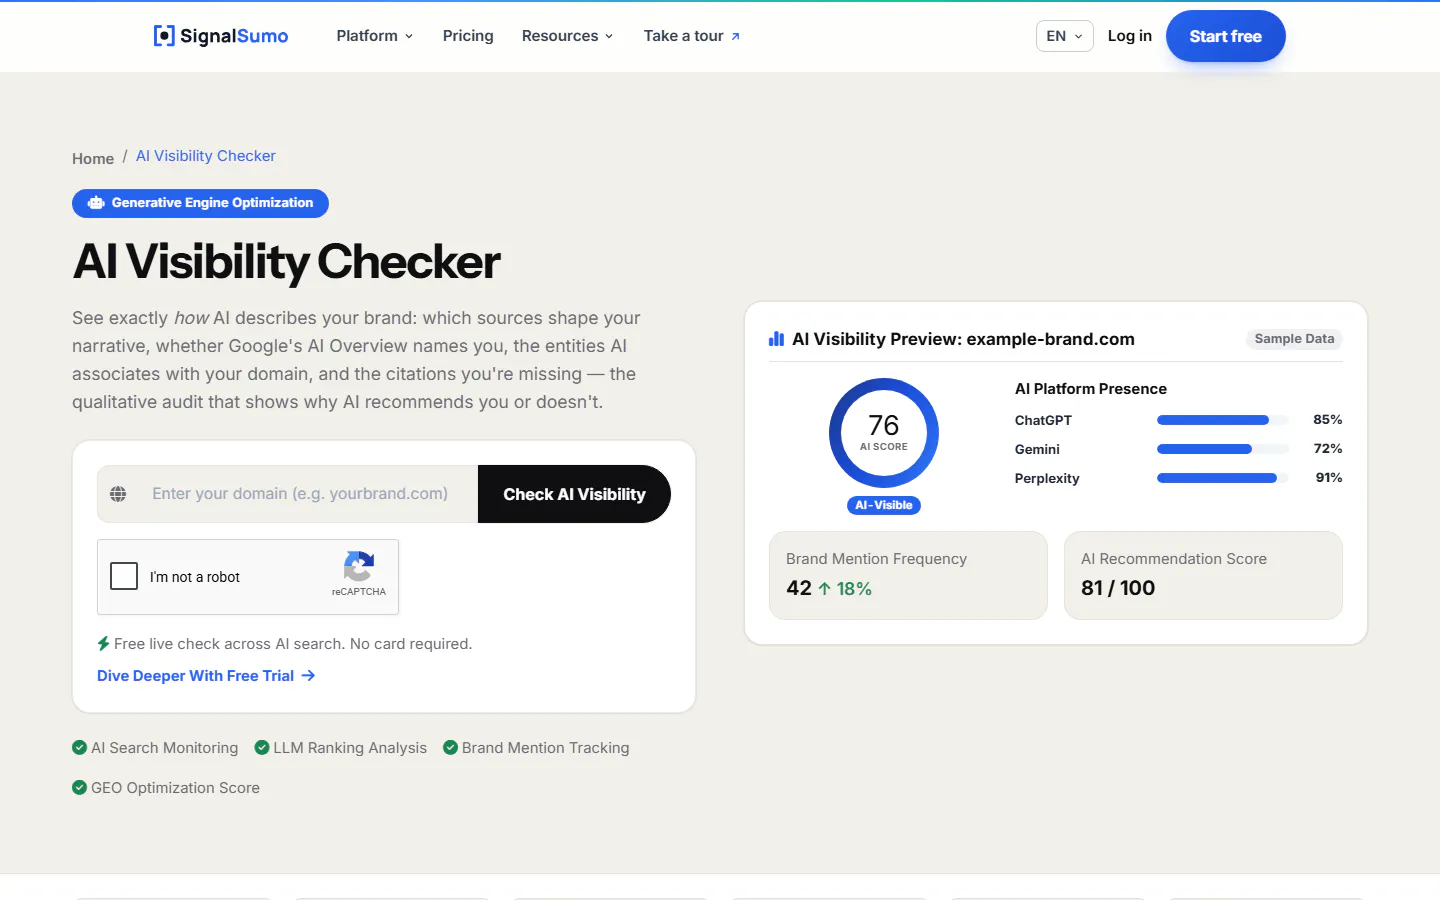The image size is (1440, 900).
Task: Click the AI Recommendation Score card
Action: (1203, 575)
